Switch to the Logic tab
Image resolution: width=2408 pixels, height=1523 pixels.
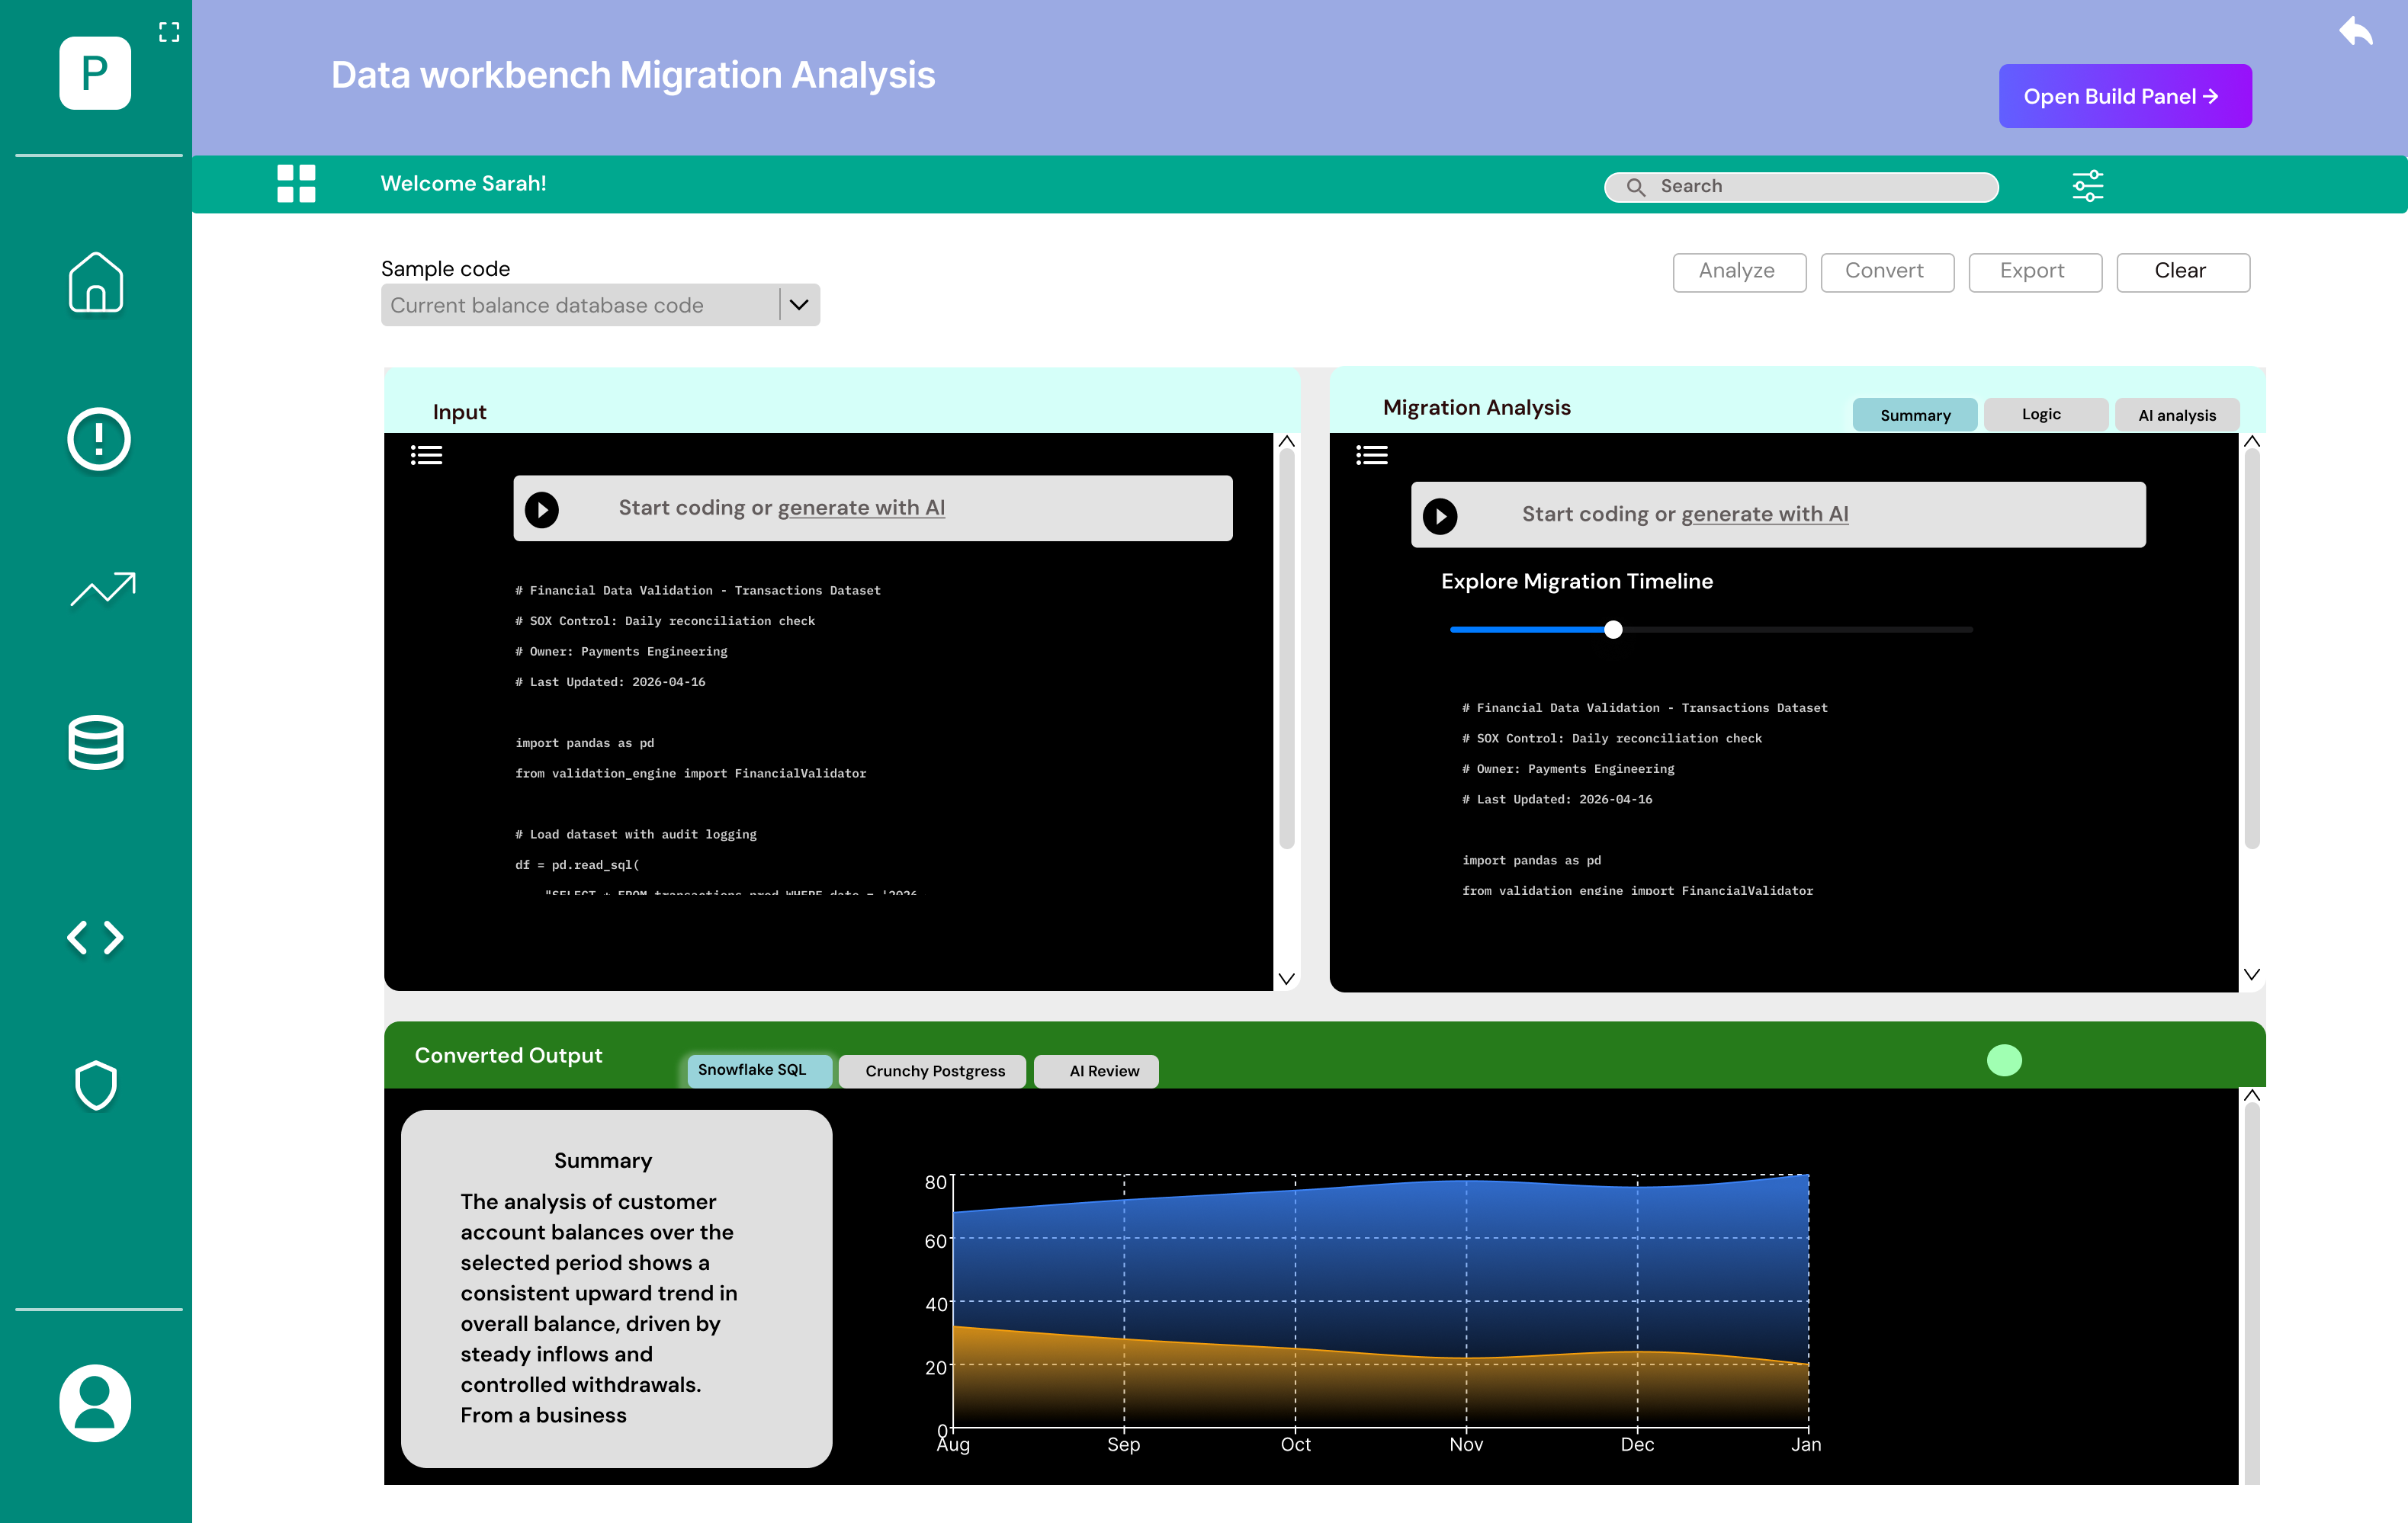[2046, 414]
